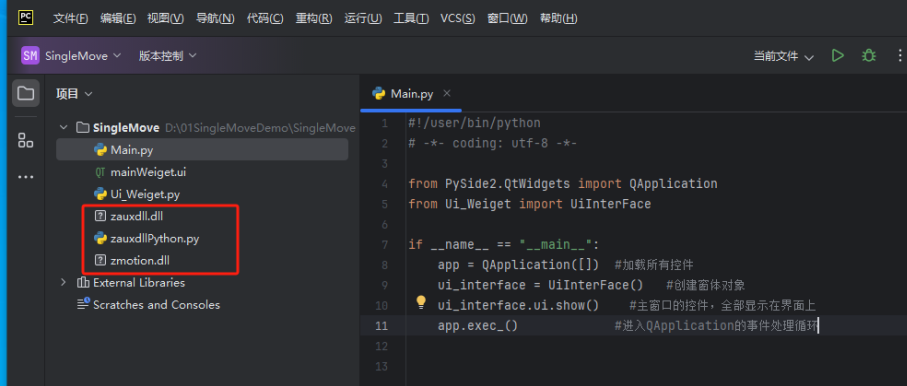The width and height of the screenshot is (907, 386).
Task: Expand the External Libraries node
Action: pos(64,282)
